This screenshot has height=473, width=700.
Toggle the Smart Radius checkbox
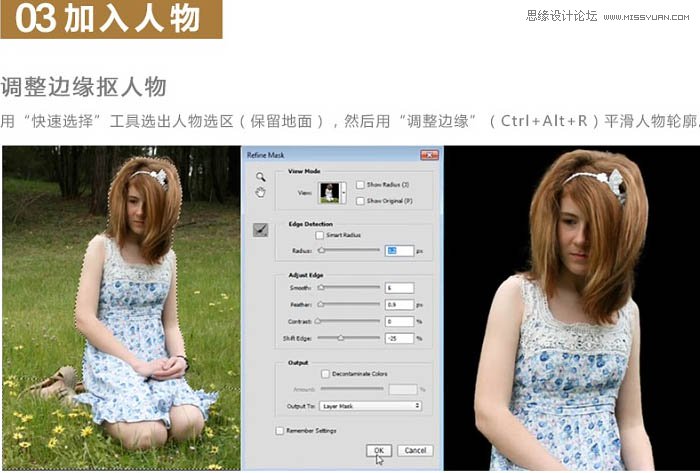[319, 235]
